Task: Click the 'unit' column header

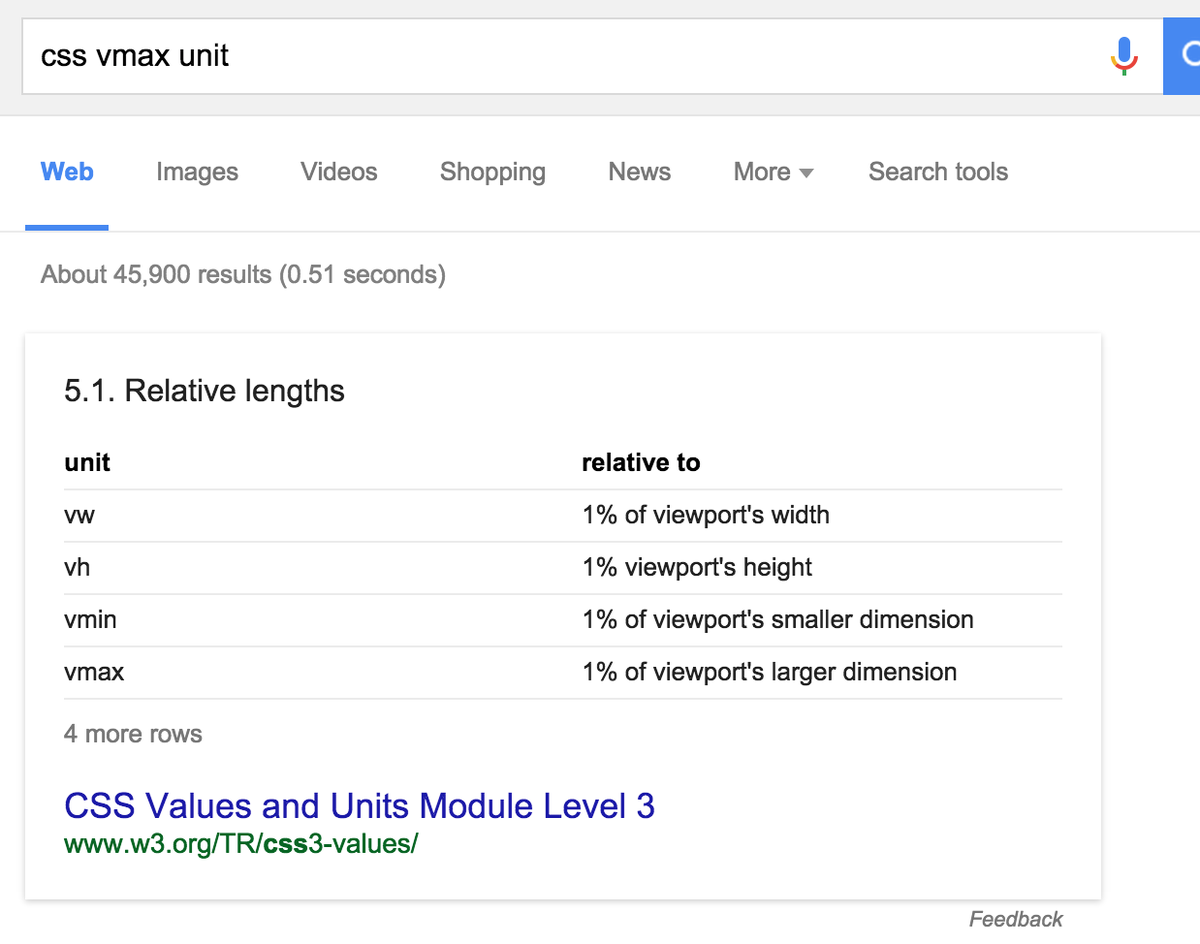Action: (87, 463)
